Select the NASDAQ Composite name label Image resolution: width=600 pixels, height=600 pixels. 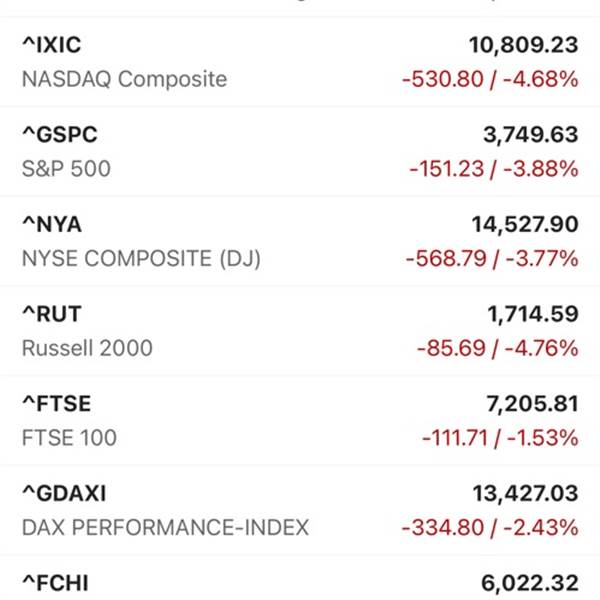tap(124, 79)
